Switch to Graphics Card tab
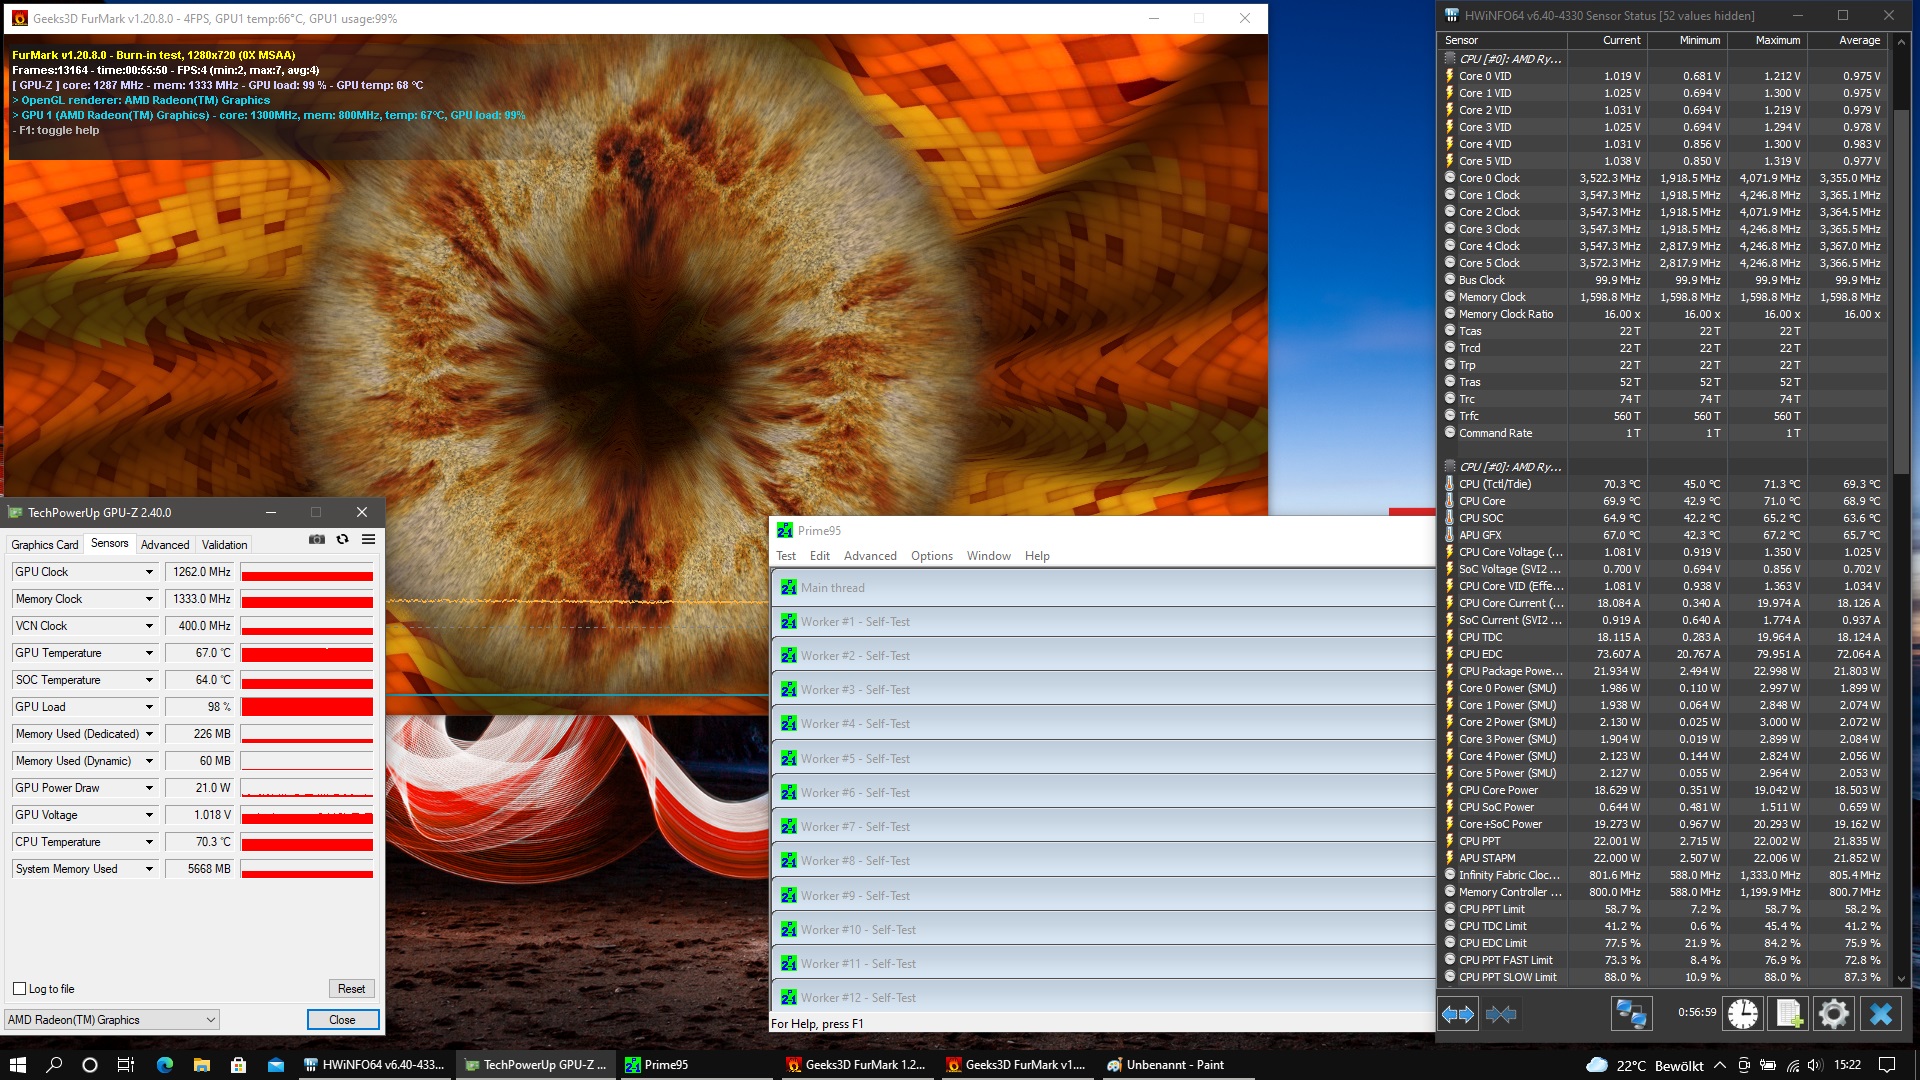Viewport: 1920px width, 1080px height. (45, 545)
